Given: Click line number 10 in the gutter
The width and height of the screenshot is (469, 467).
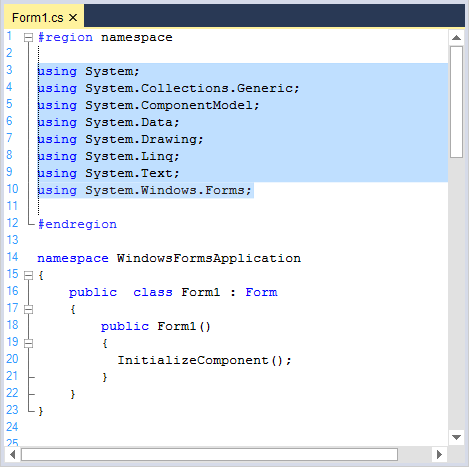Looking at the screenshot, I should click(x=12, y=189).
